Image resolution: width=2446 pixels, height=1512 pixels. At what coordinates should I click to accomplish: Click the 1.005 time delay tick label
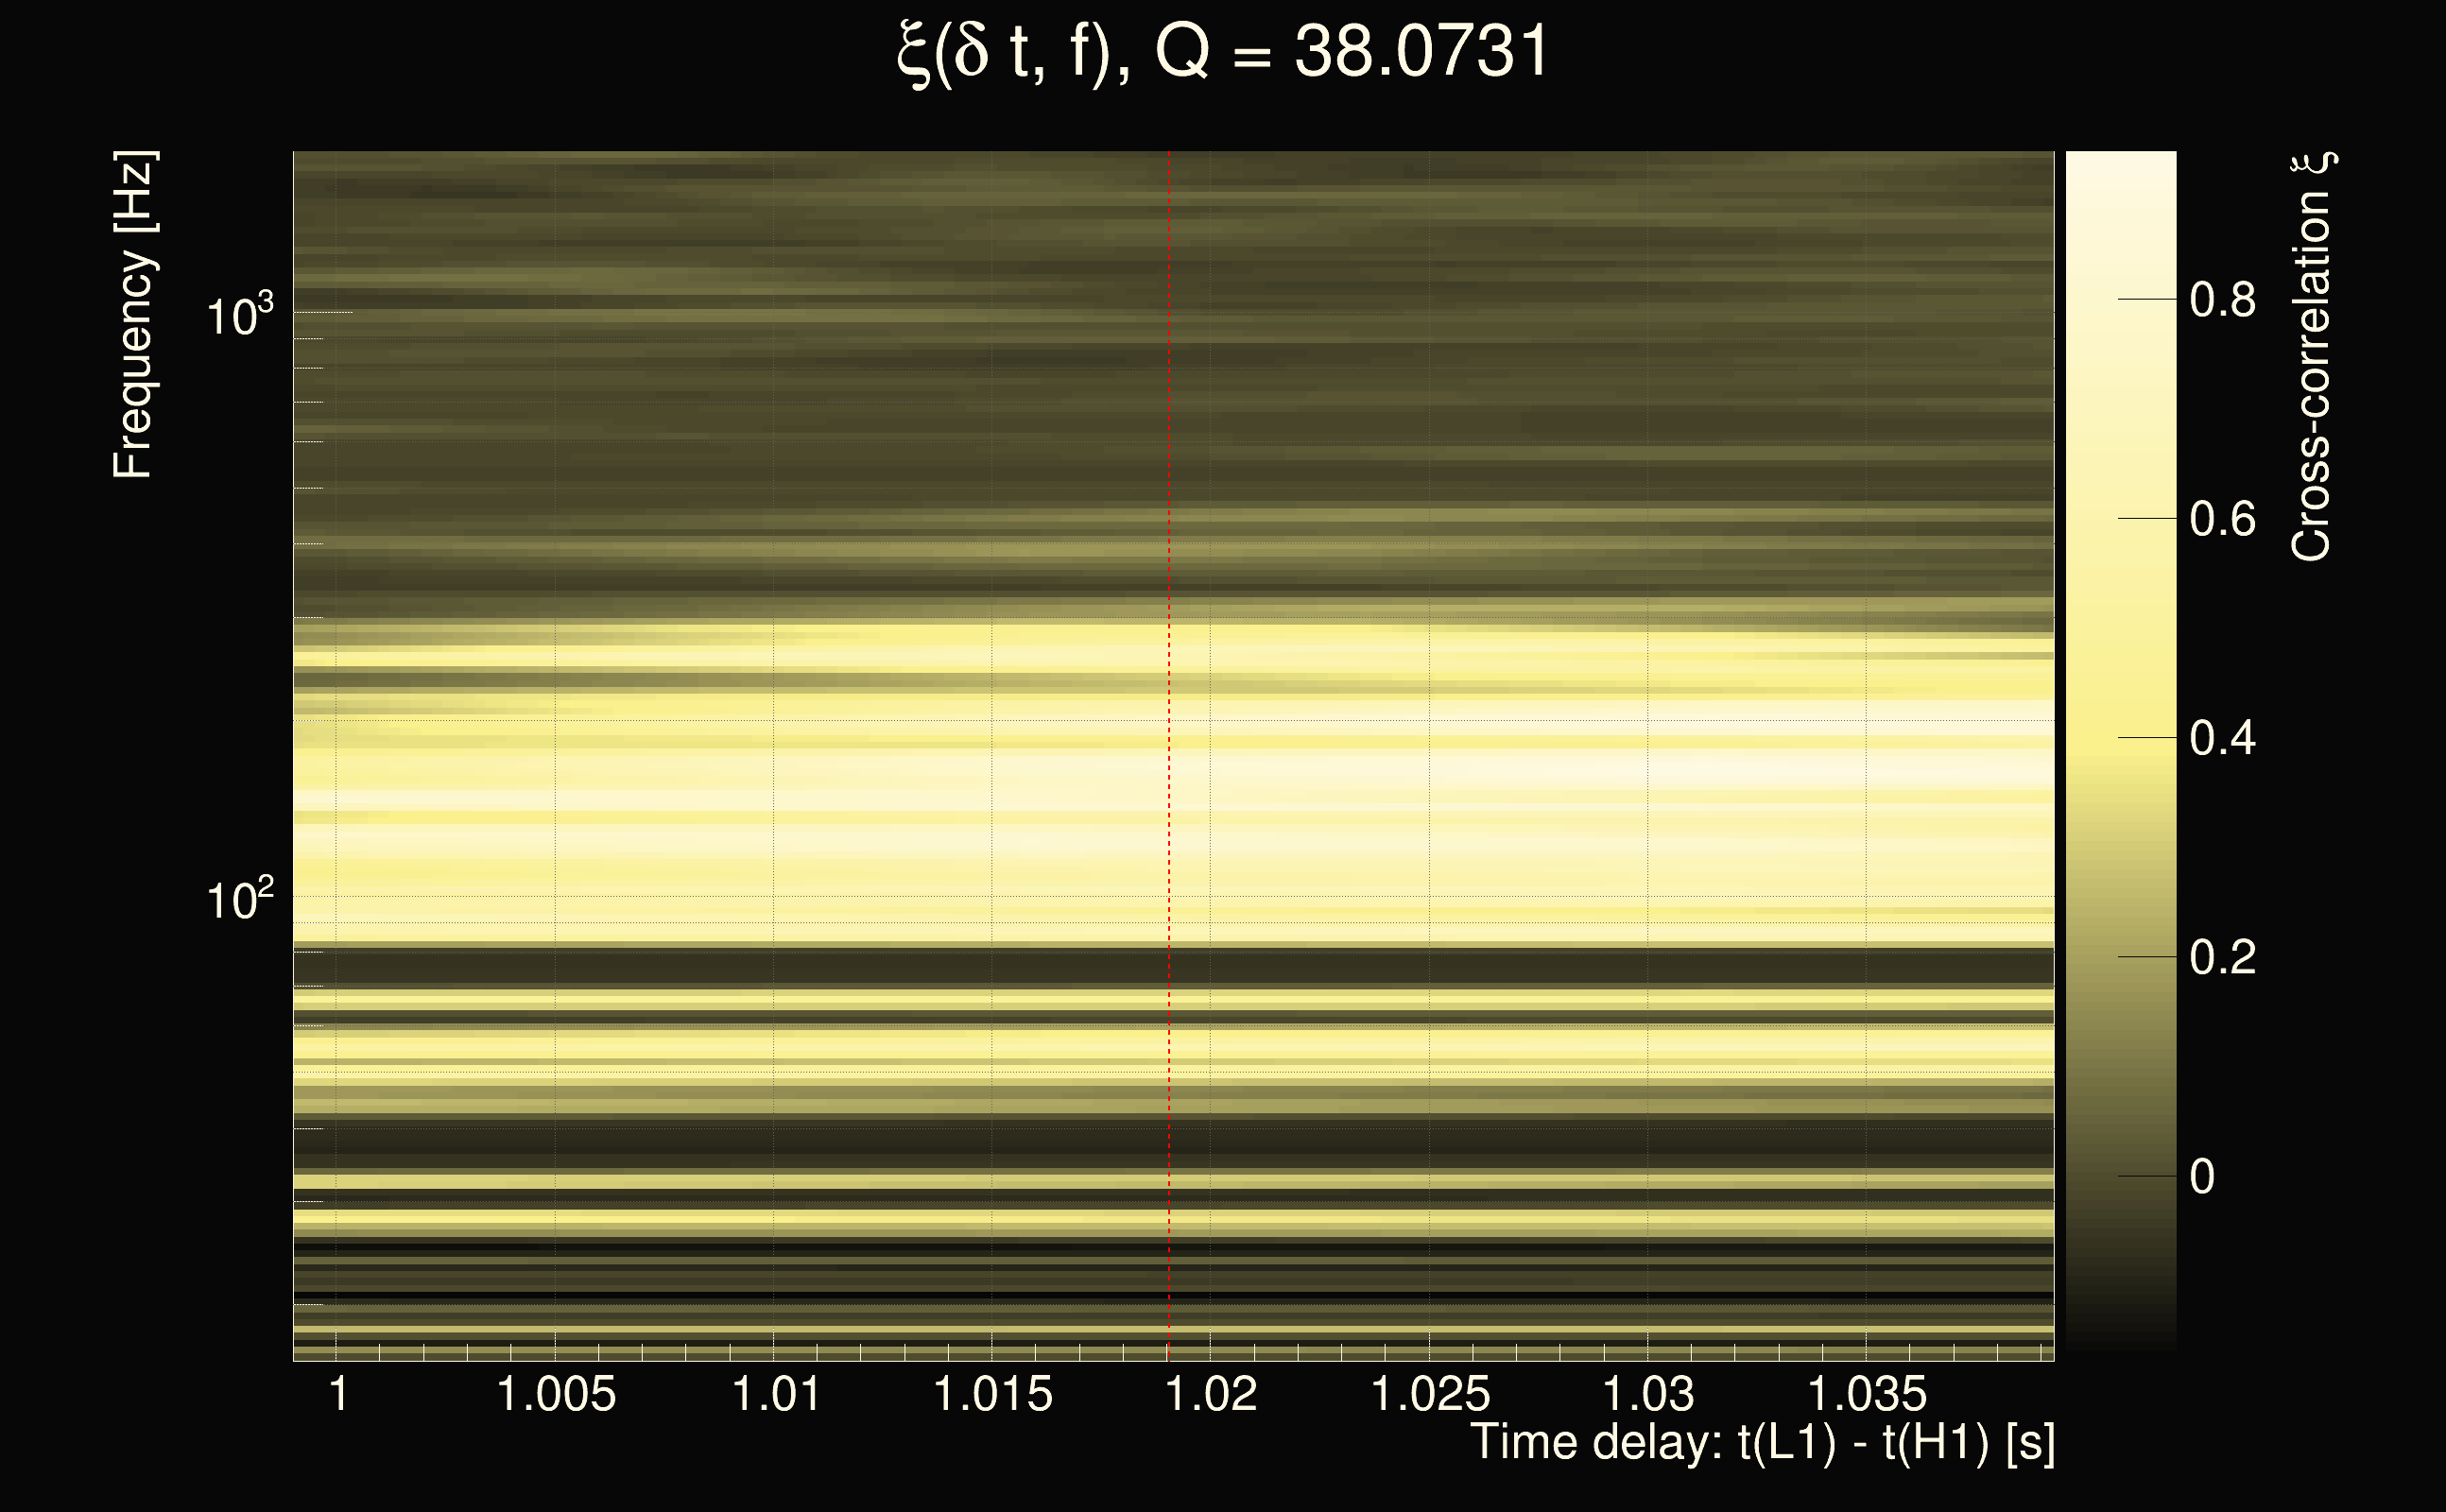pyautogui.click(x=556, y=1394)
